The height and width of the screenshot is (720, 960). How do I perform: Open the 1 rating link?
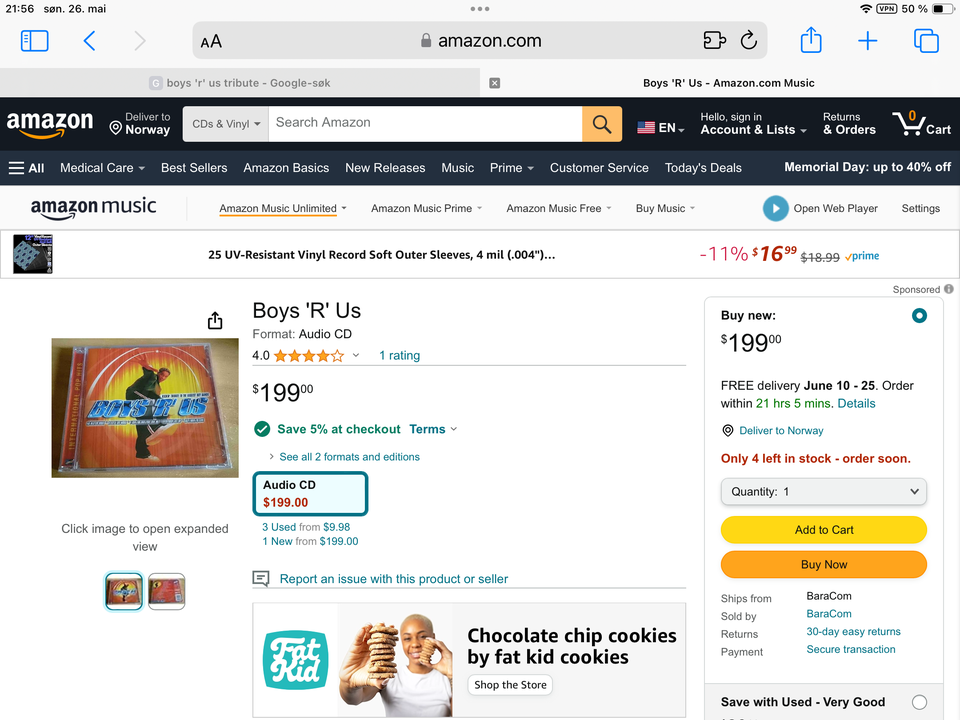pyautogui.click(x=399, y=356)
